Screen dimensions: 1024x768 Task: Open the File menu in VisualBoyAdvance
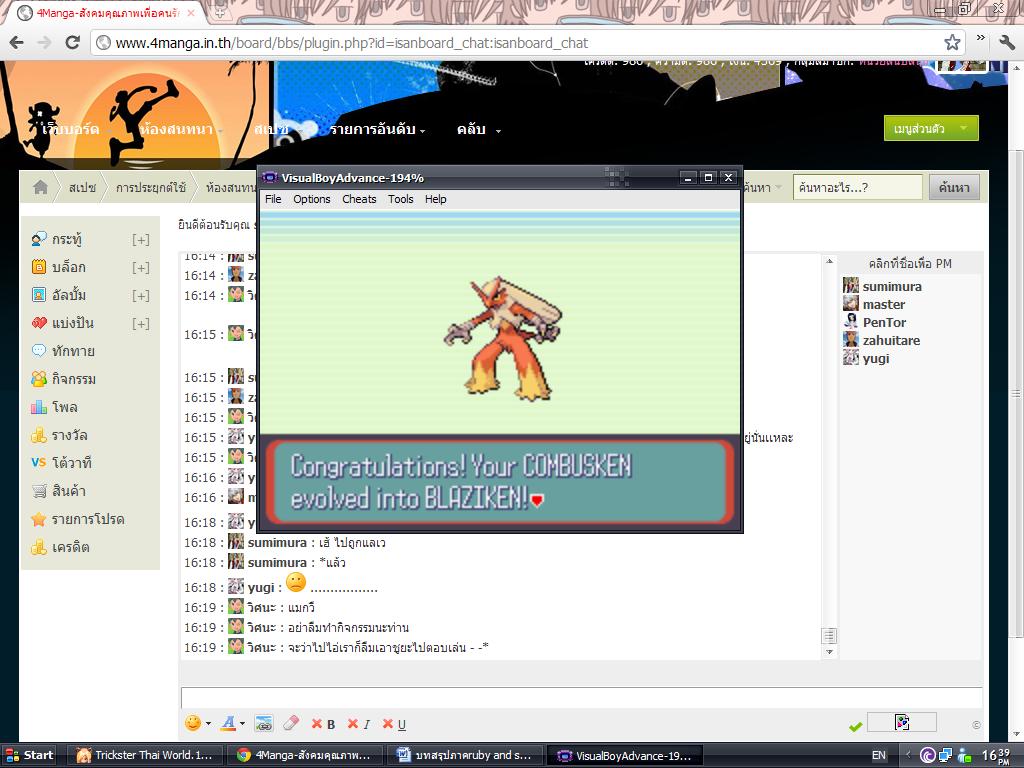(273, 199)
